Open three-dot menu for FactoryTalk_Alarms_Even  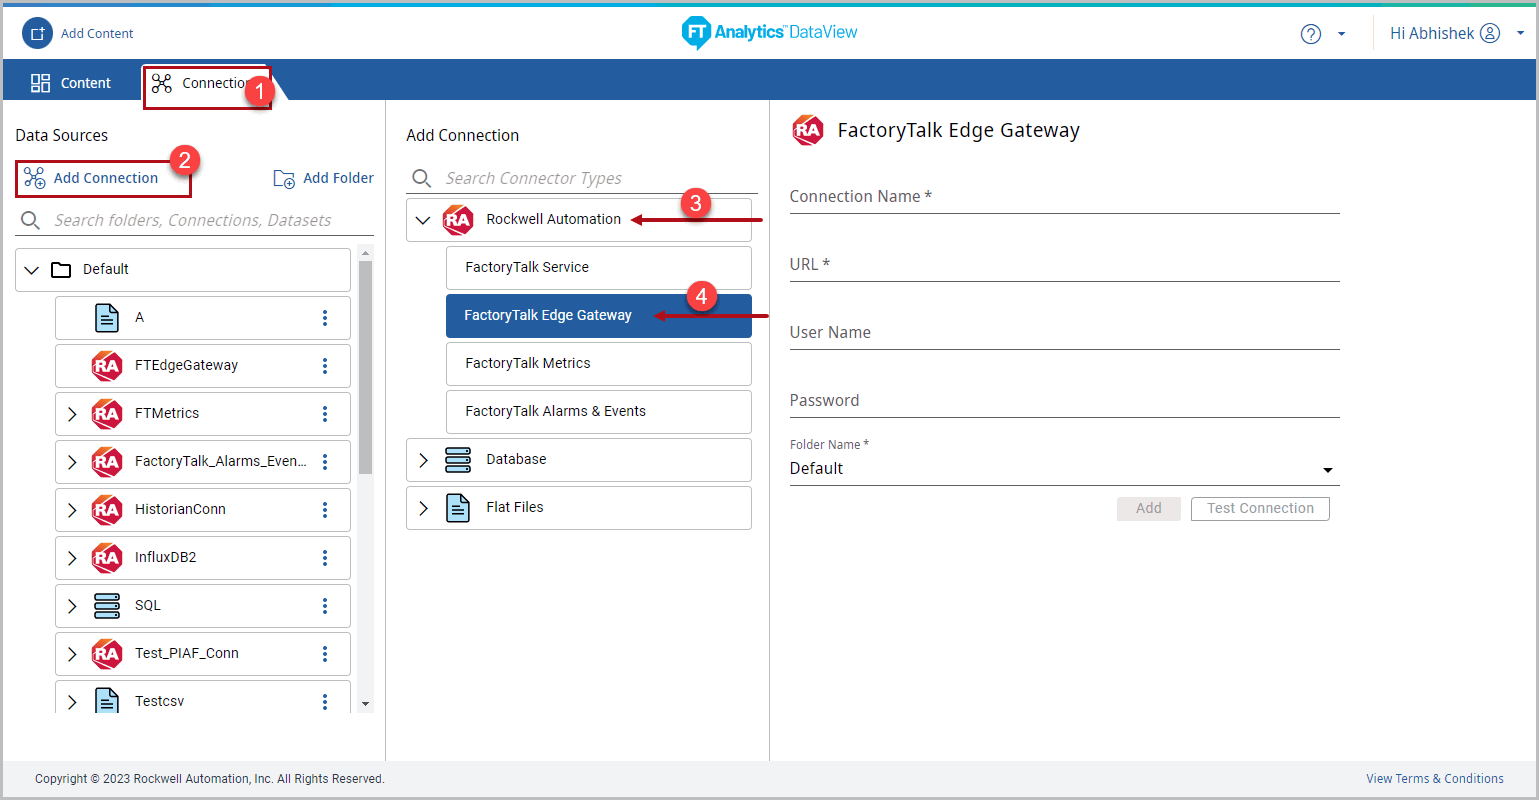325,462
